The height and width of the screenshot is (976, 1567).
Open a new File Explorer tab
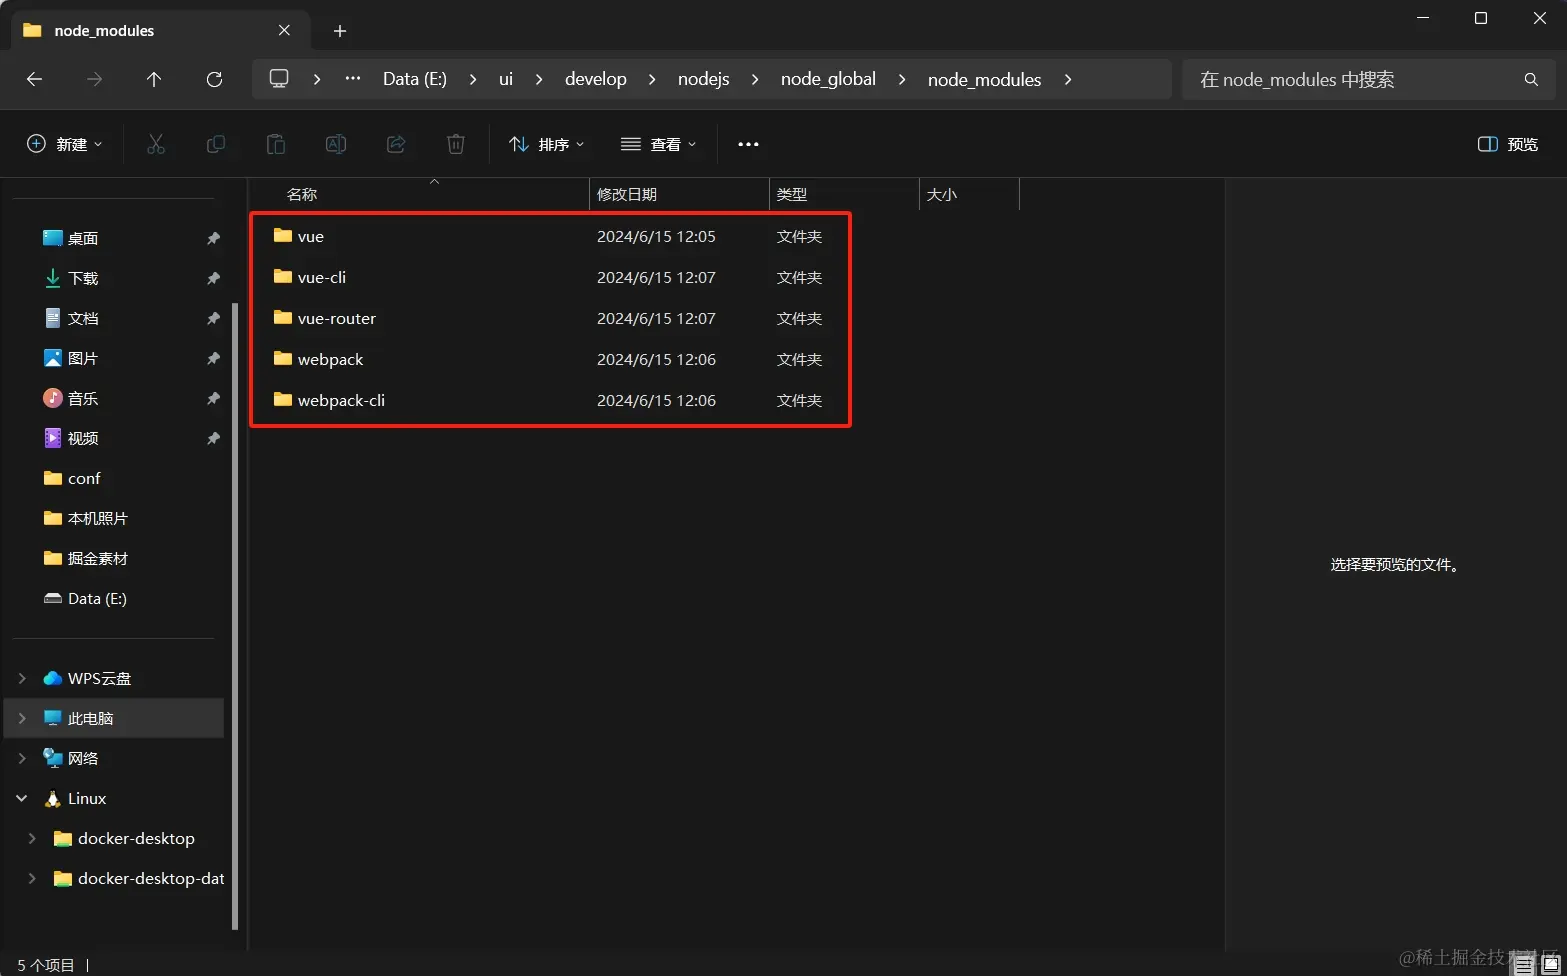point(340,31)
